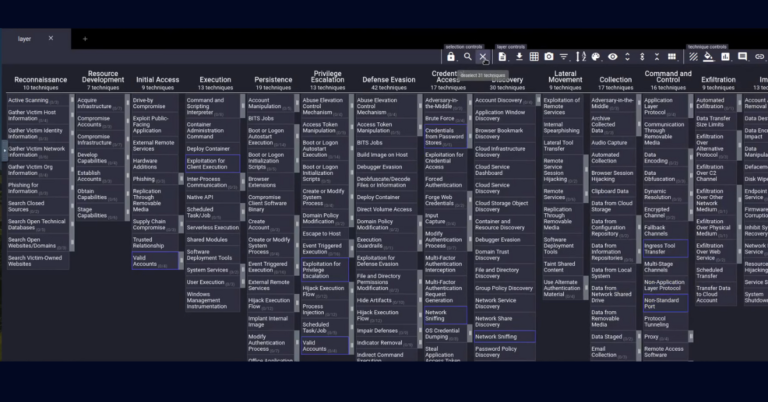Select the Initial Access tactic header

[x=158, y=80]
